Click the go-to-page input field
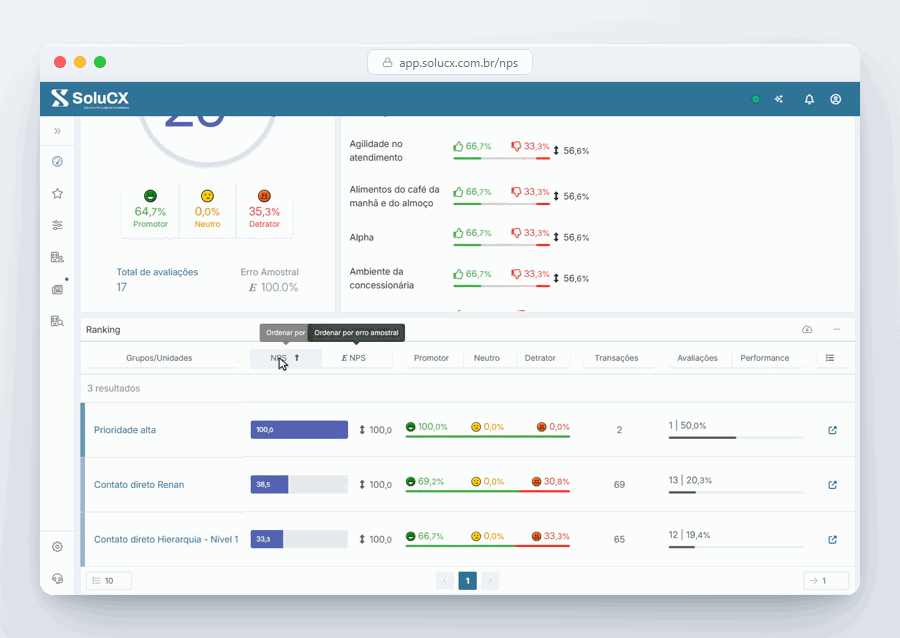The height and width of the screenshot is (638, 900). pos(826,581)
